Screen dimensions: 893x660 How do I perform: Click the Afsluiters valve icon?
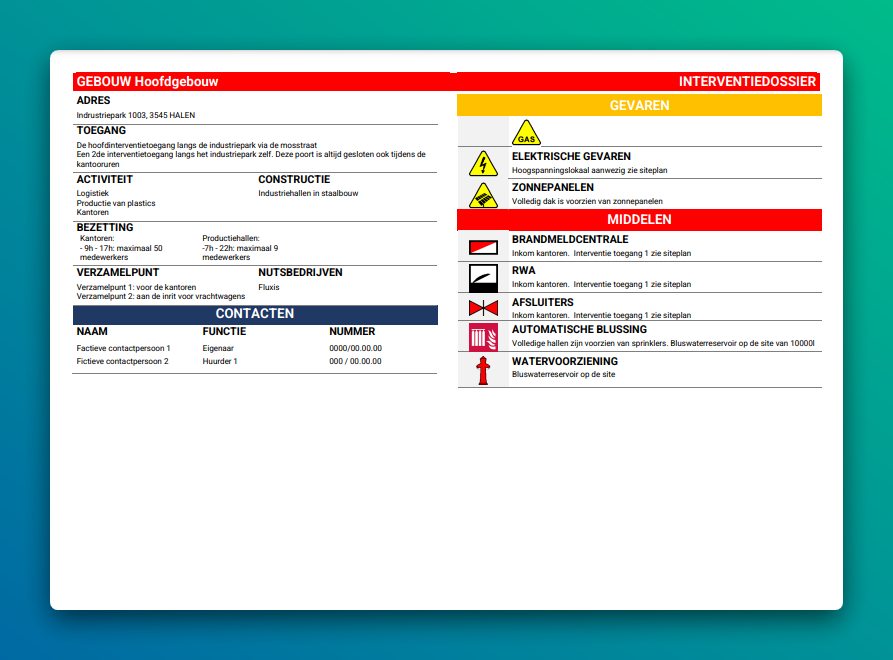[483, 308]
